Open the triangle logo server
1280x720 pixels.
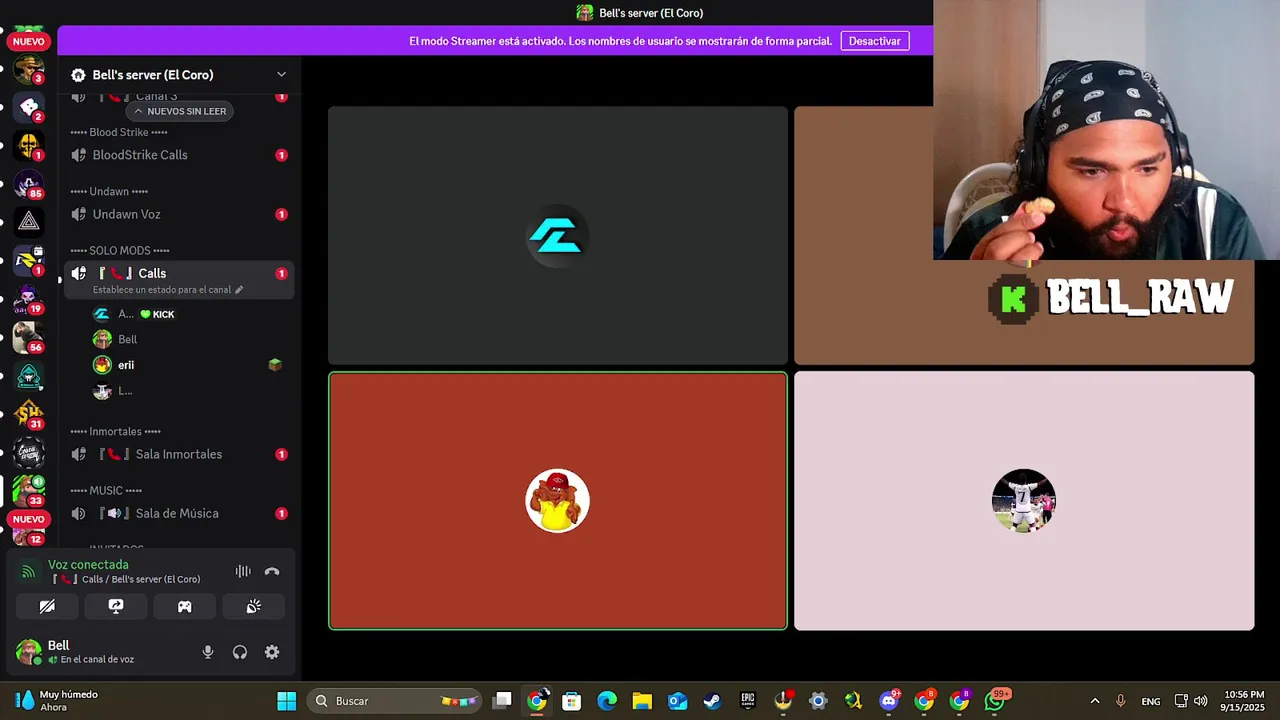pyautogui.click(x=28, y=222)
